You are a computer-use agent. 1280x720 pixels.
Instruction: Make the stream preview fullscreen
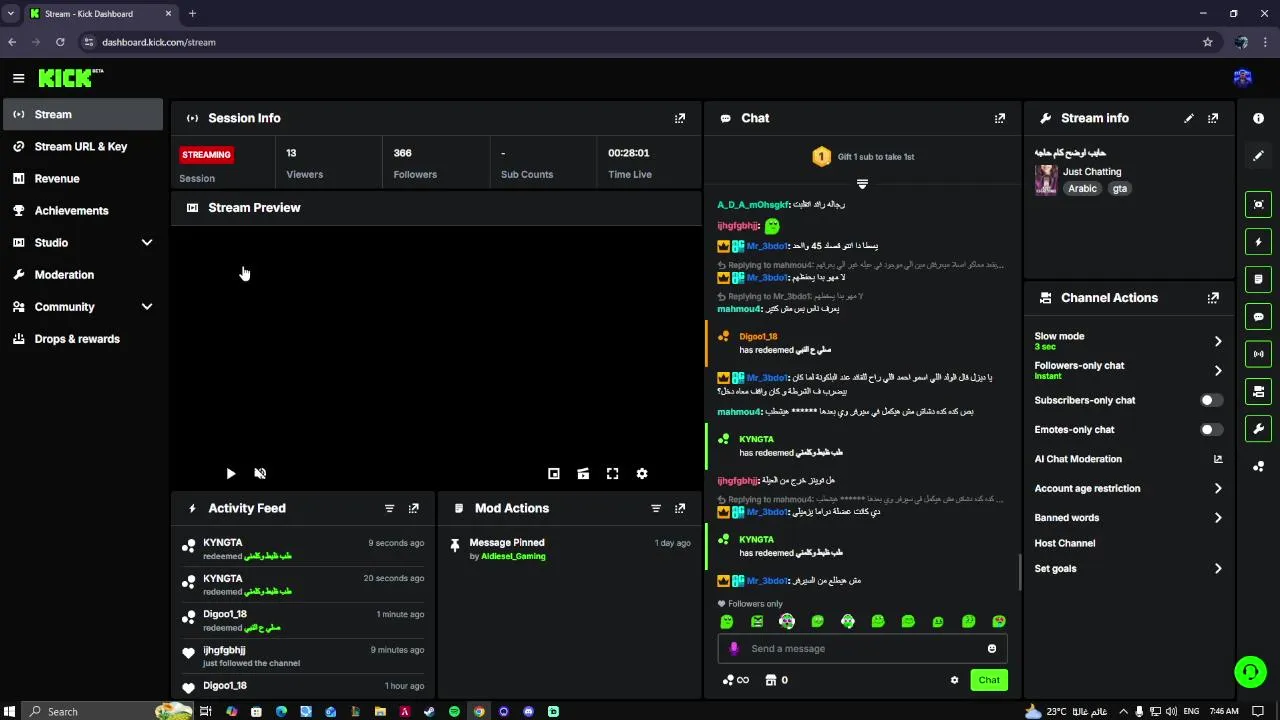click(612, 474)
